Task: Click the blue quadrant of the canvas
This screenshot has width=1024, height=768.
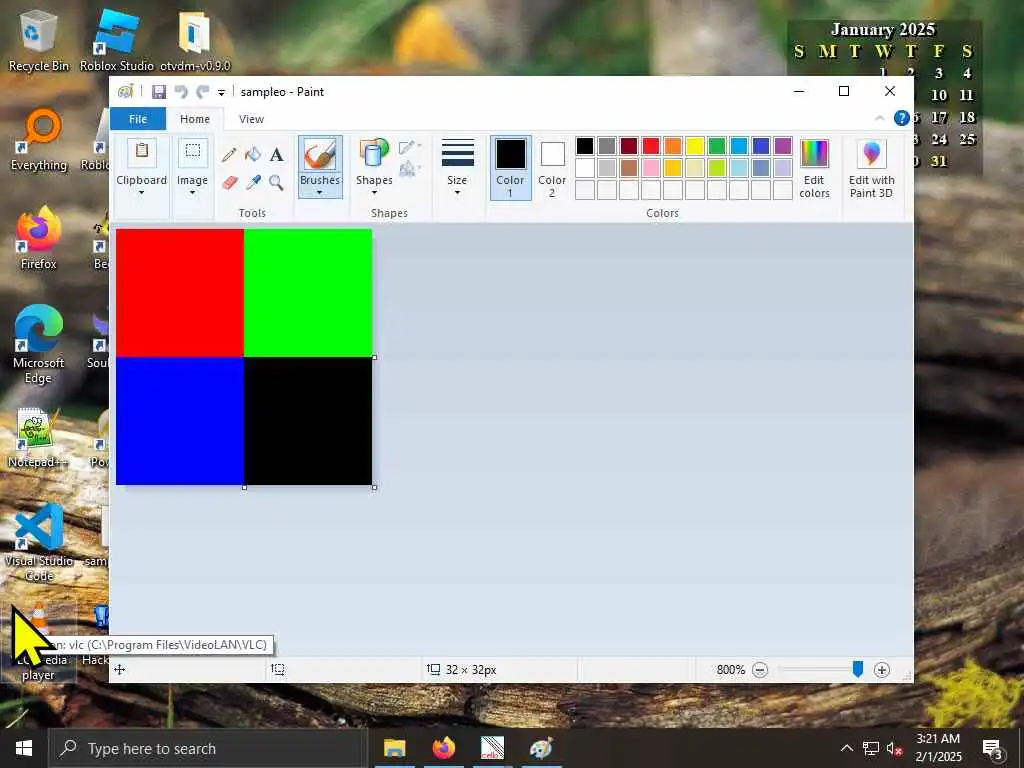Action: [x=180, y=421]
